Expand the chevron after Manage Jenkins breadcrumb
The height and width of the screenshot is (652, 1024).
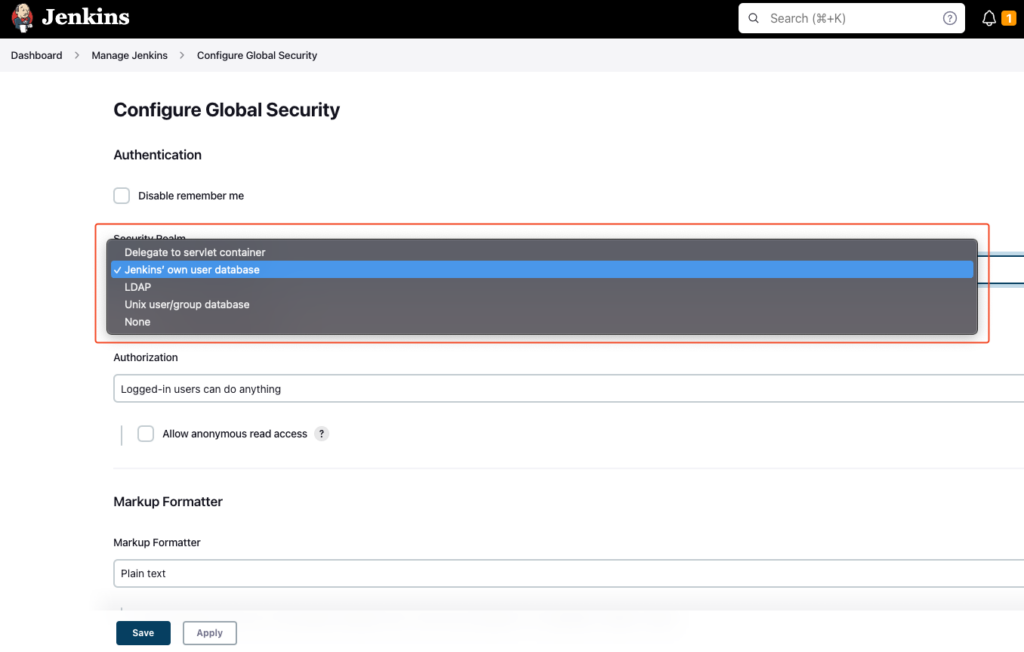(182, 56)
